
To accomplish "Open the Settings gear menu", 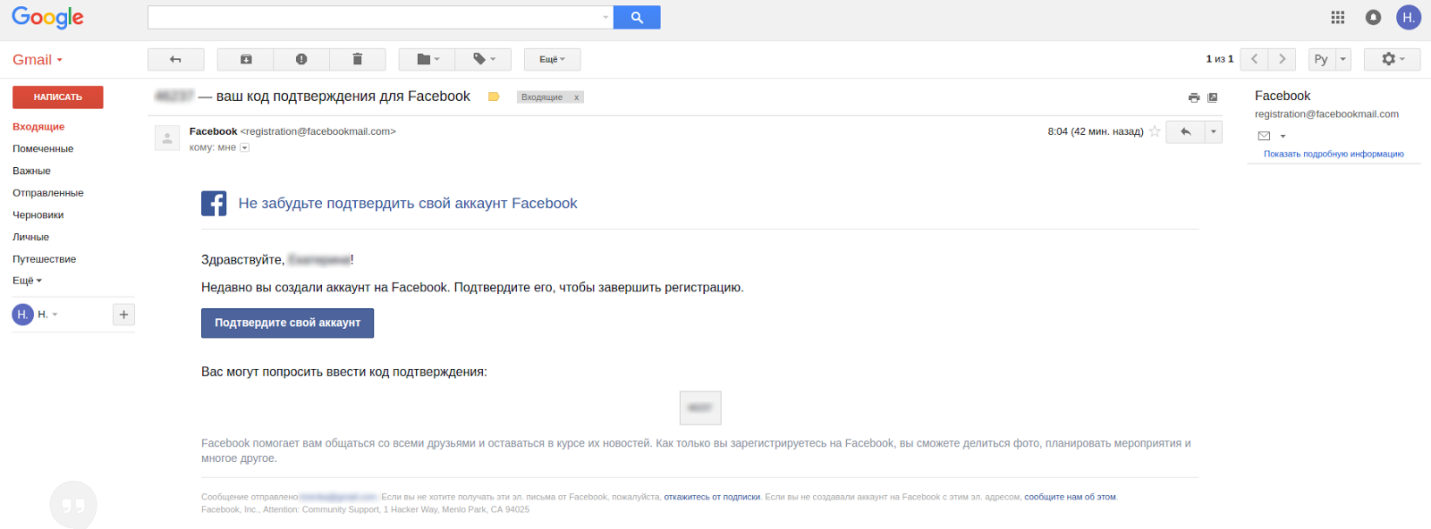I will (x=1393, y=60).
